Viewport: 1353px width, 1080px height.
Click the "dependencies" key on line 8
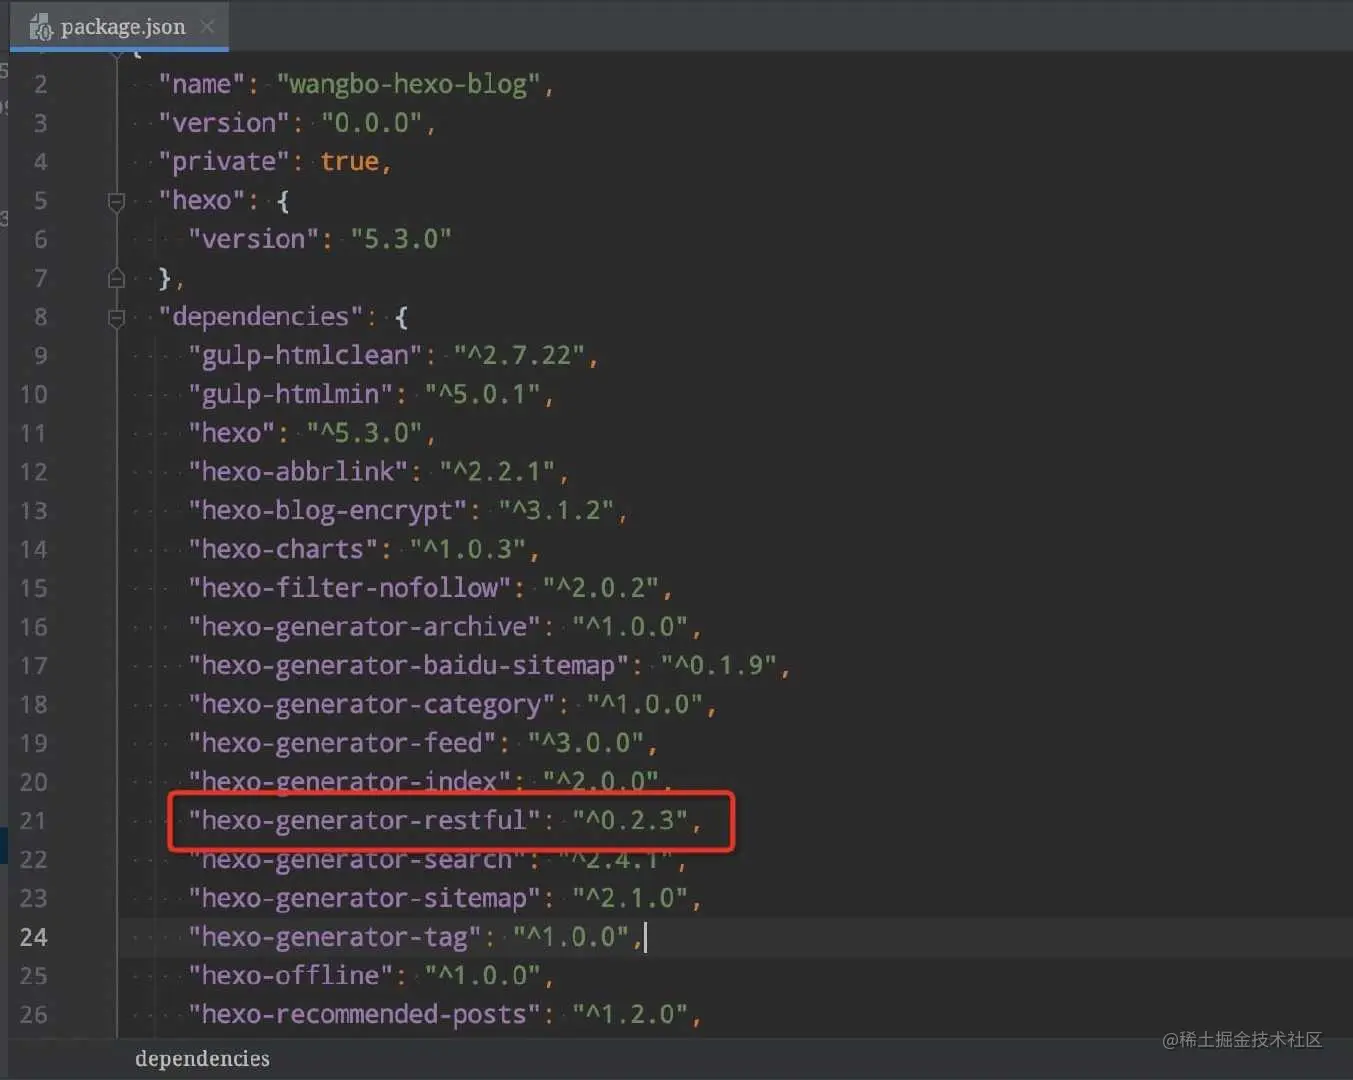[x=260, y=316]
